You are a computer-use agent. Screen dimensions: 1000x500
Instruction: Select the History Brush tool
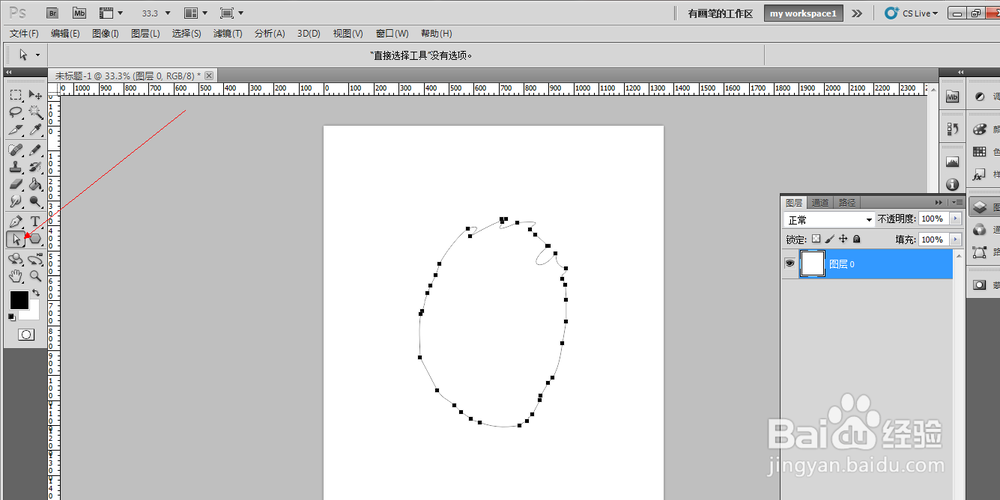[x=36, y=167]
